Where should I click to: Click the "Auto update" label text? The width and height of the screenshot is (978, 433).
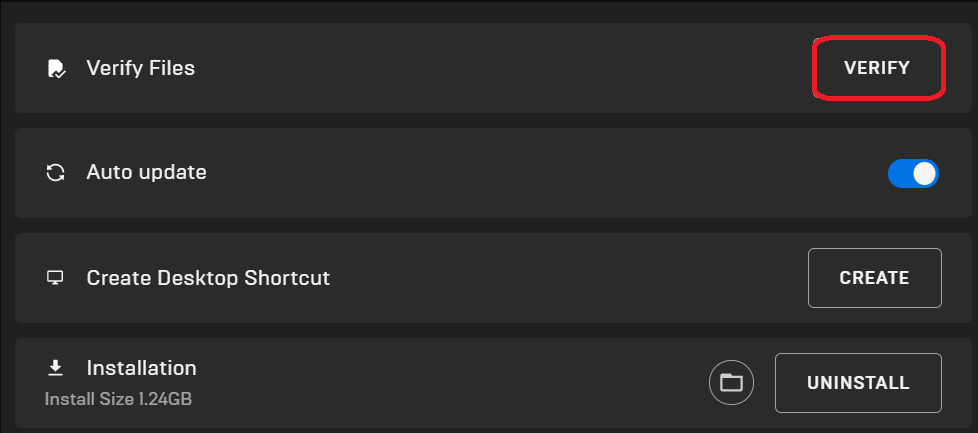pyautogui.click(x=146, y=173)
